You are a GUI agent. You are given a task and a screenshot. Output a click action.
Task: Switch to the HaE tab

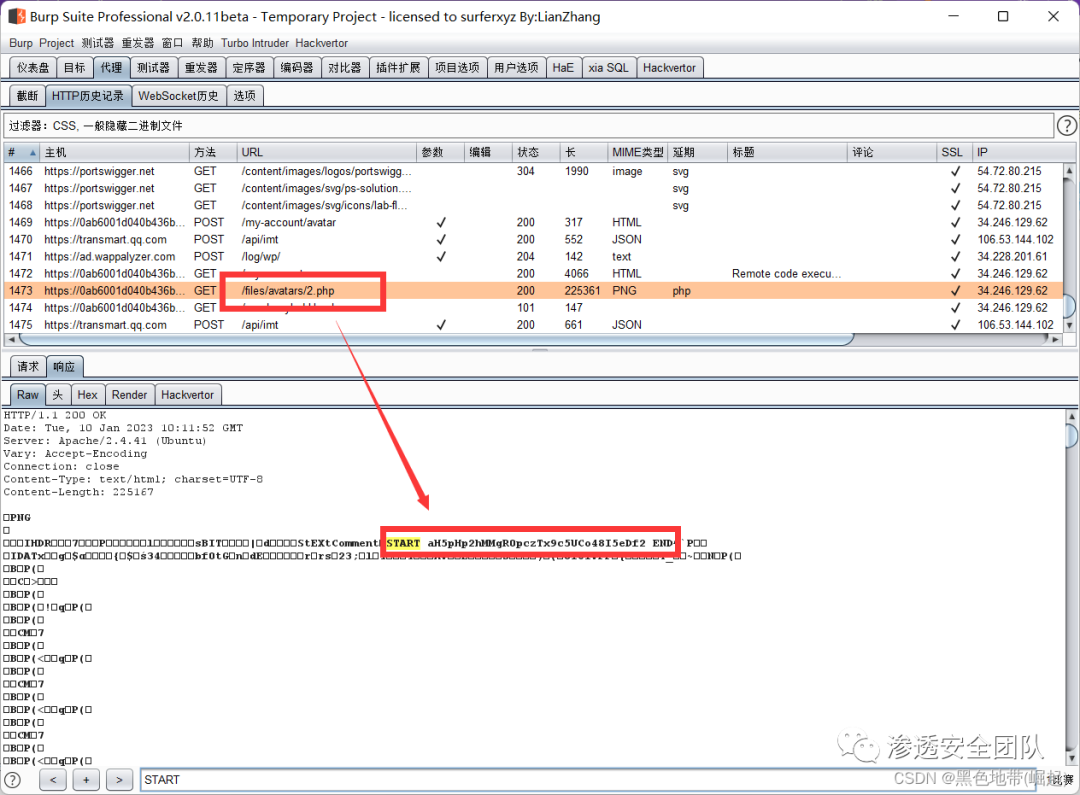click(x=563, y=68)
